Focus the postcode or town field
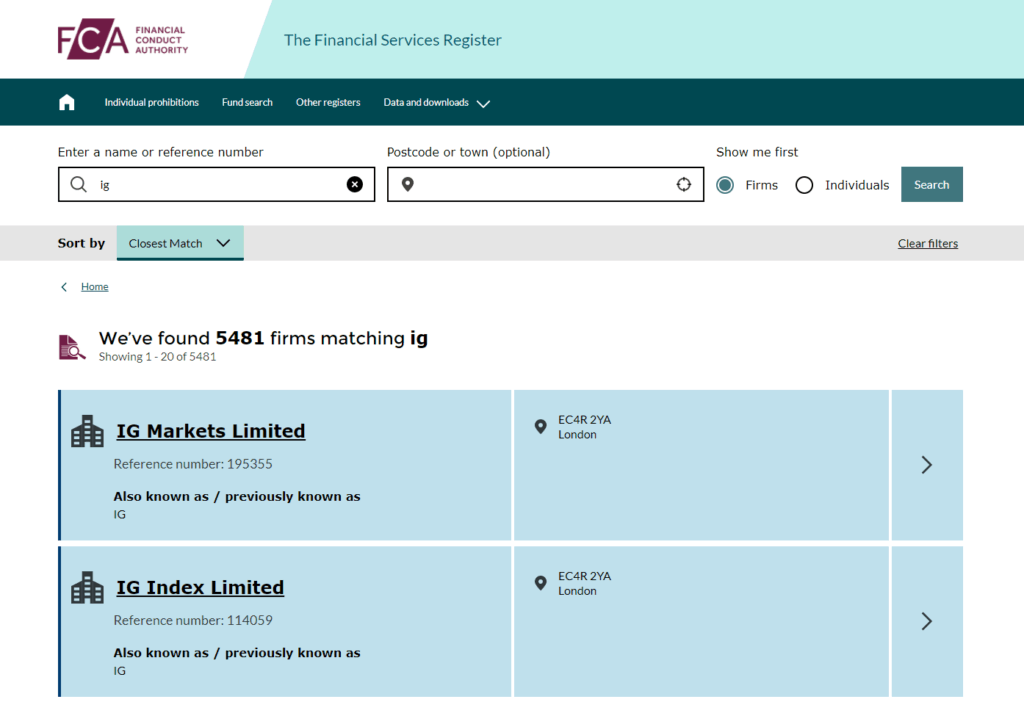1024x702 pixels. tap(545, 185)
